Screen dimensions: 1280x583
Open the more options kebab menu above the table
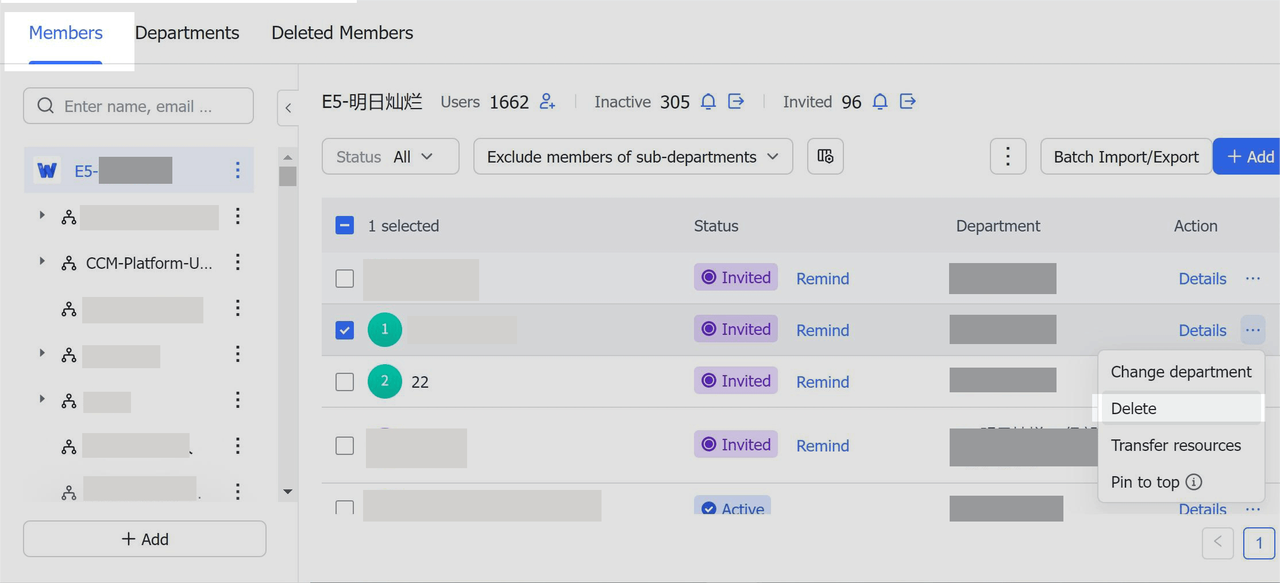[x=1007, y=156]
